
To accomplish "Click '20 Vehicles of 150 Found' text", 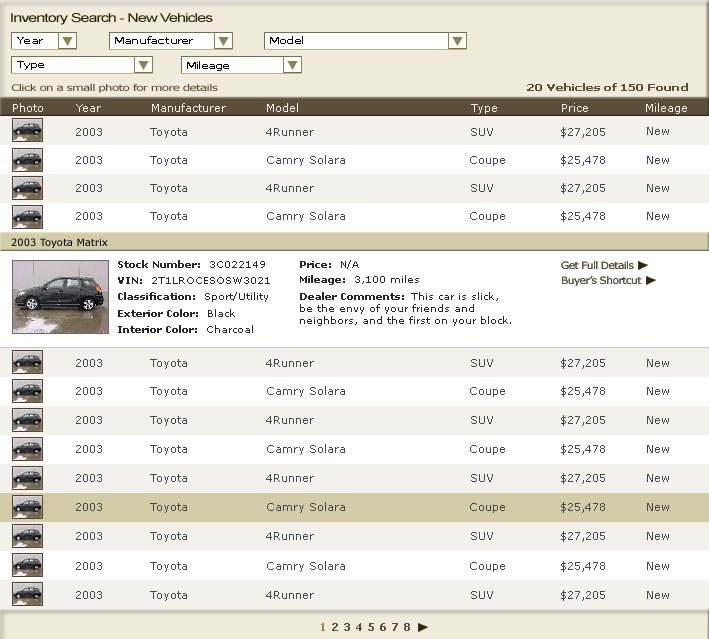I will coord(607,87).
